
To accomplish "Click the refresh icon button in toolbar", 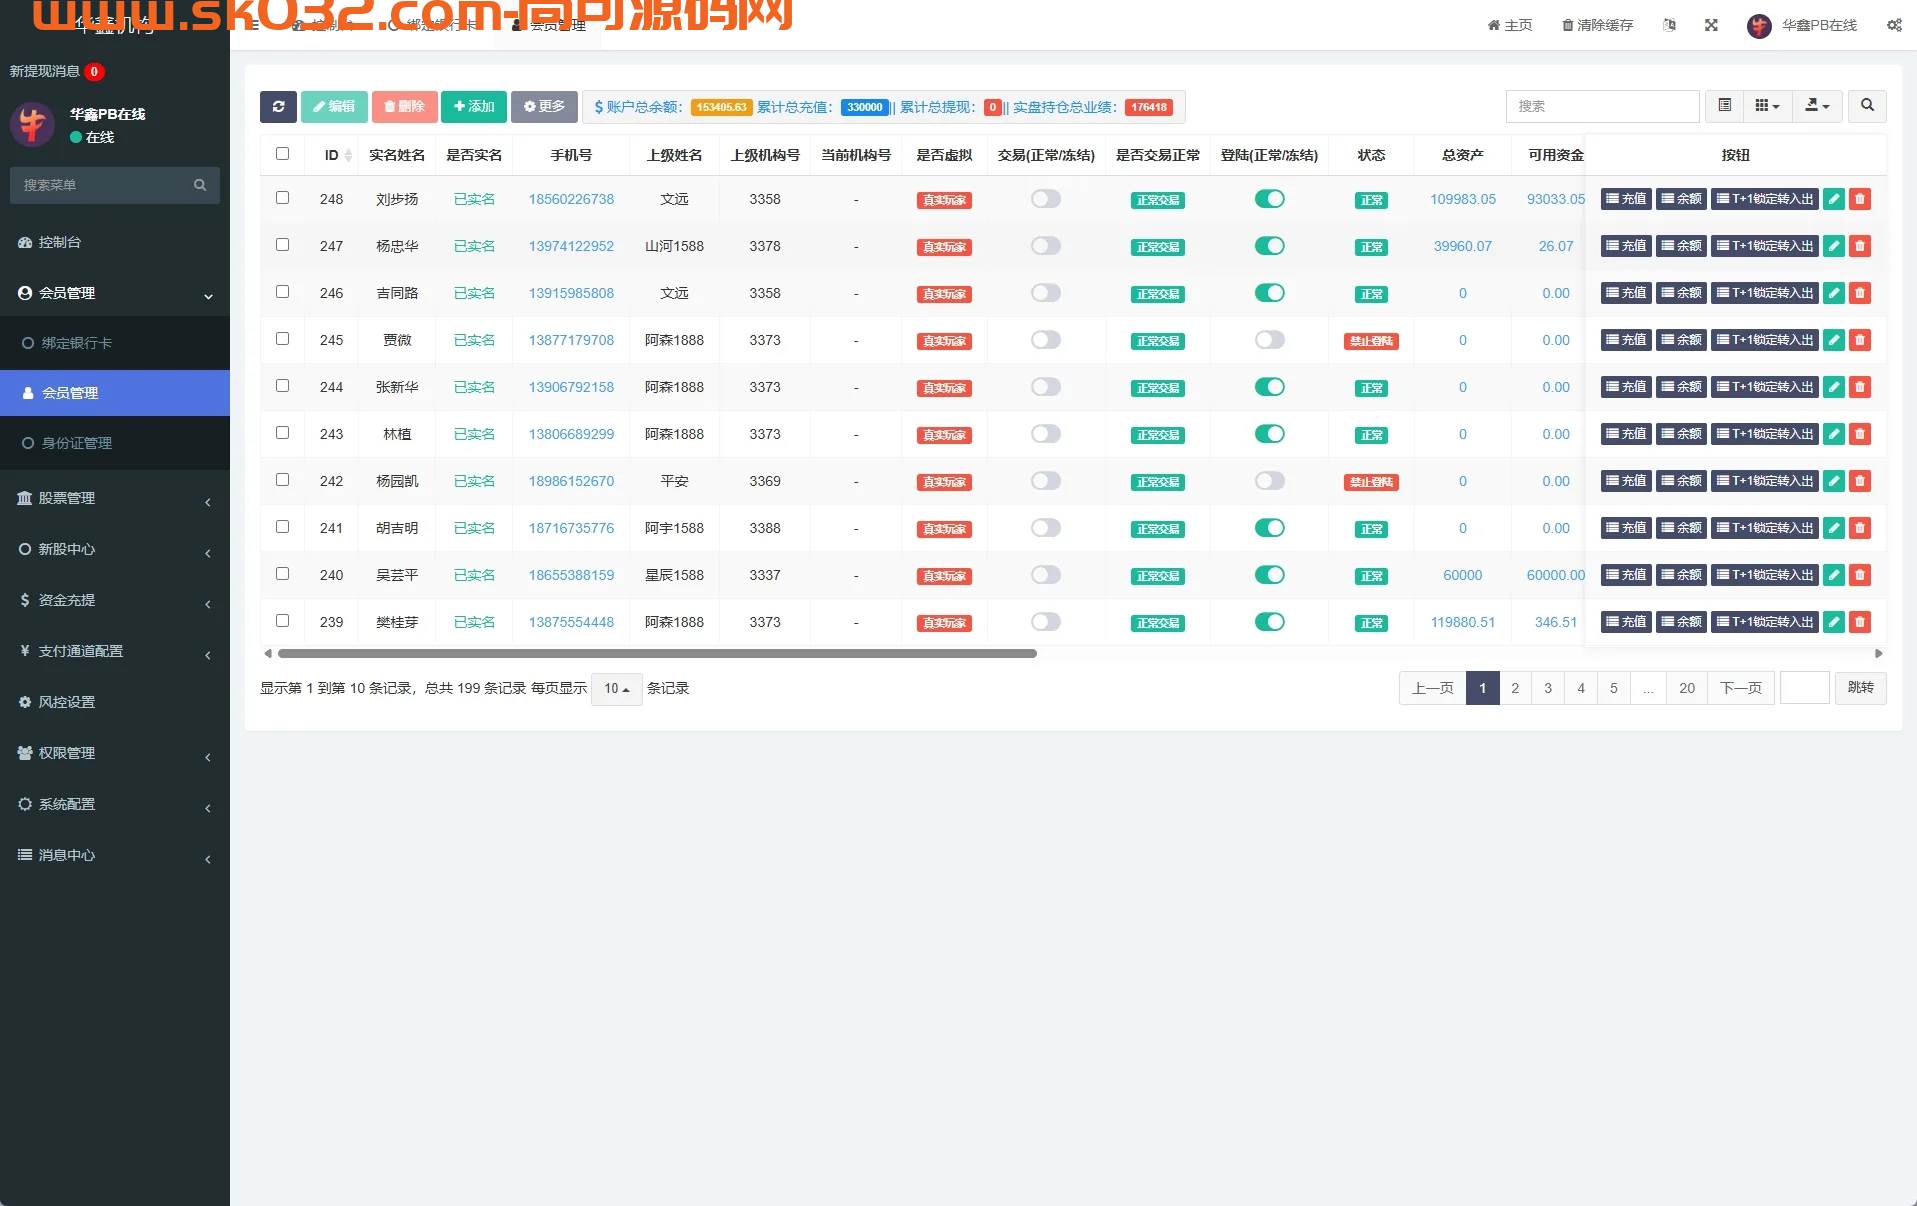I will click(x=278, y=107).
